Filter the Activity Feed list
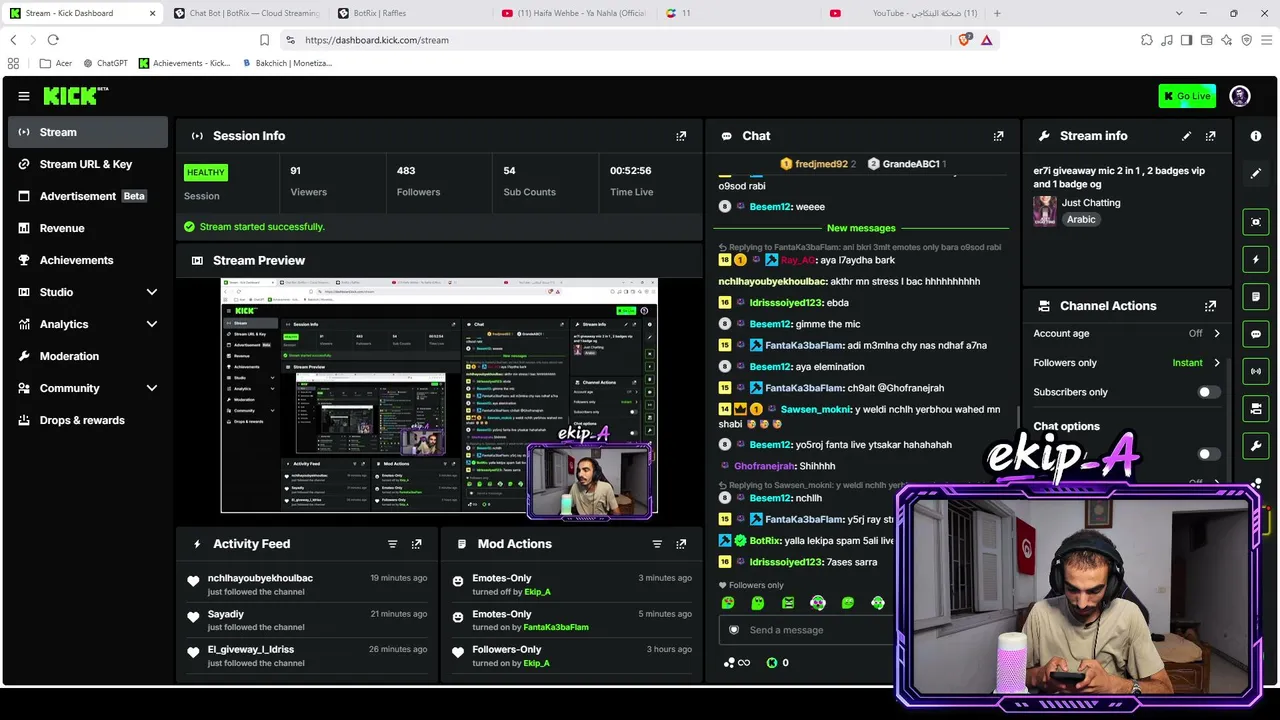The height and width of the screenshot is (720, 1280). (x=392, y=544)
